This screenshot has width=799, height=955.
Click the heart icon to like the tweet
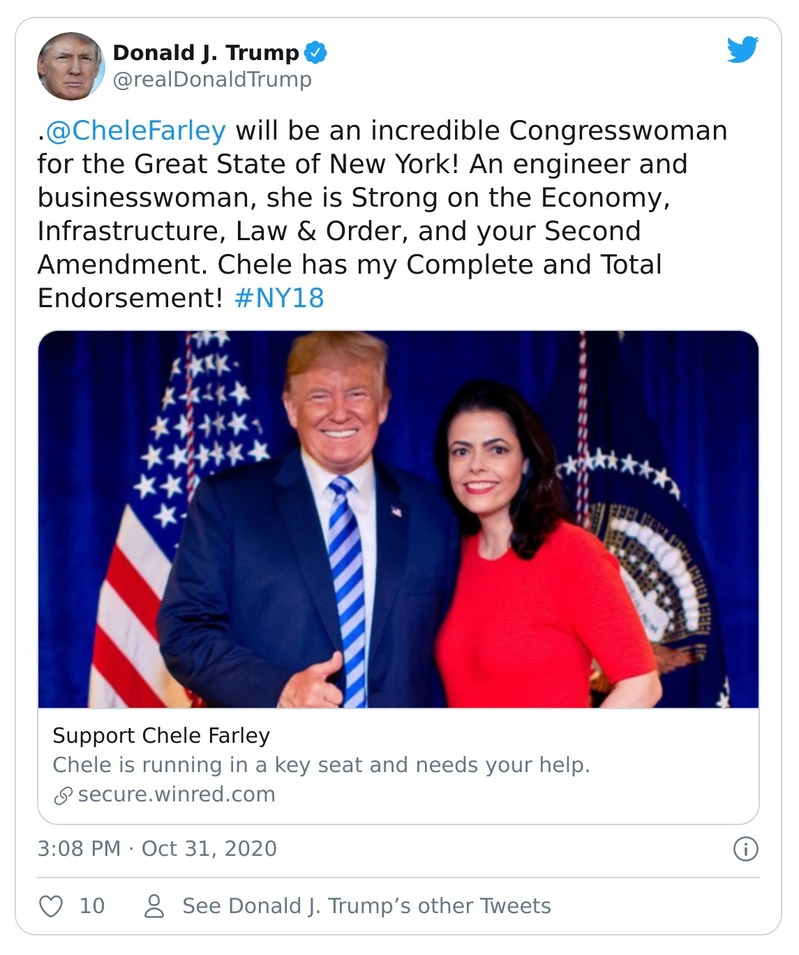click(51, 905)
